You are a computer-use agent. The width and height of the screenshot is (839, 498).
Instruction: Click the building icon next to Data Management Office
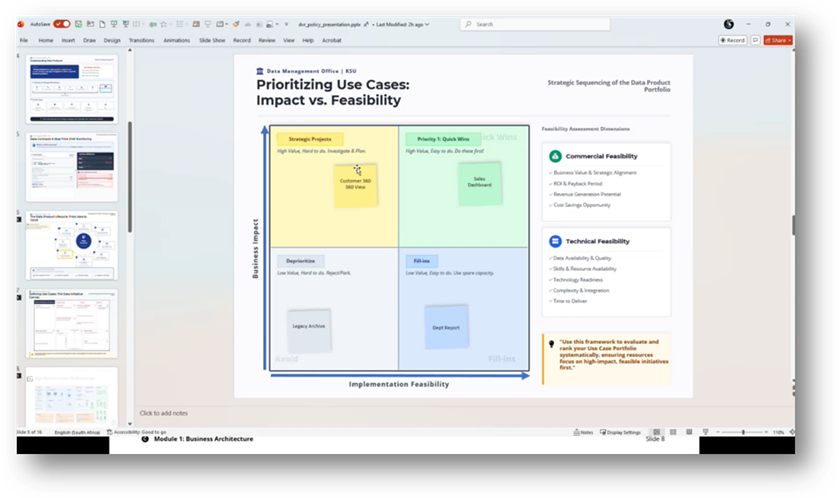[x=260, y=71]
